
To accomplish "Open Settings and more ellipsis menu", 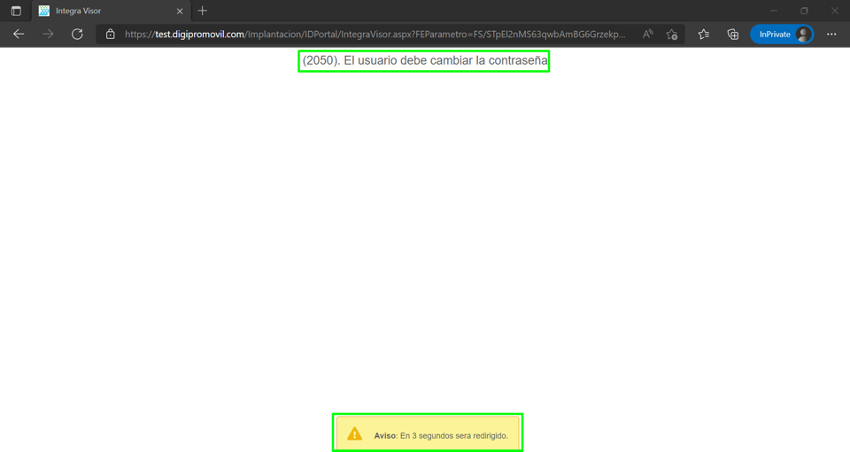I will [x=831, y=34].
